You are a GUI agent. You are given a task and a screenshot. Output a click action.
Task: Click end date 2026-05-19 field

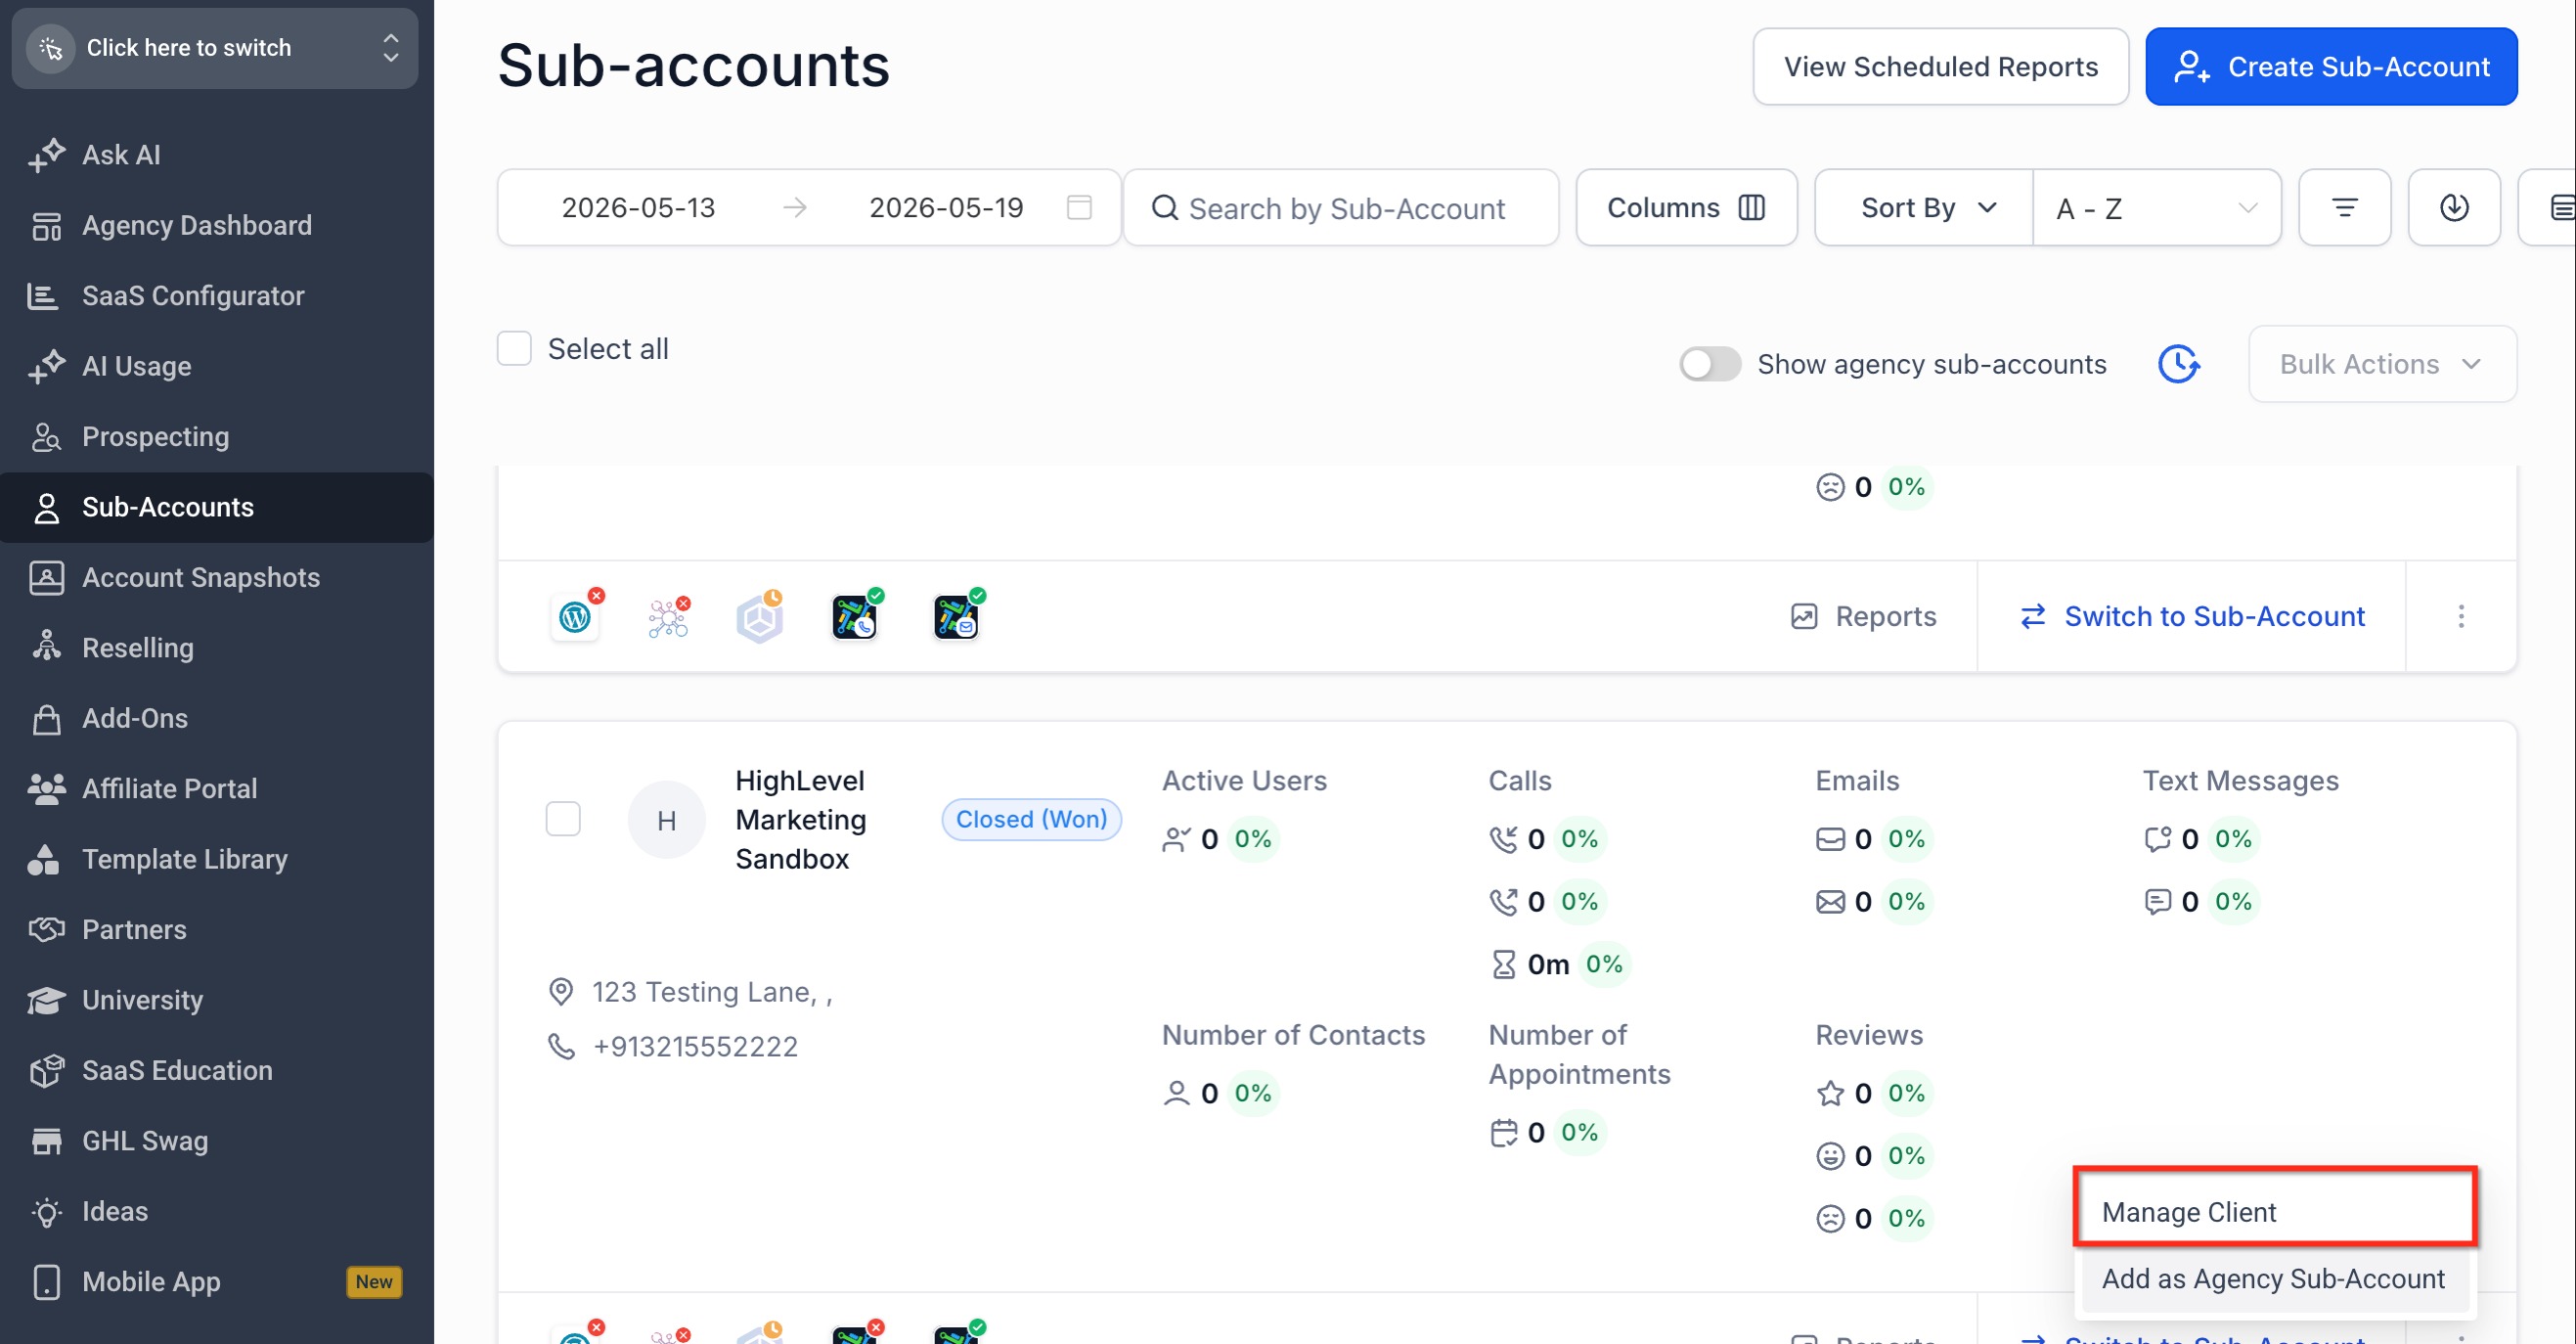(x=945, y=207)
